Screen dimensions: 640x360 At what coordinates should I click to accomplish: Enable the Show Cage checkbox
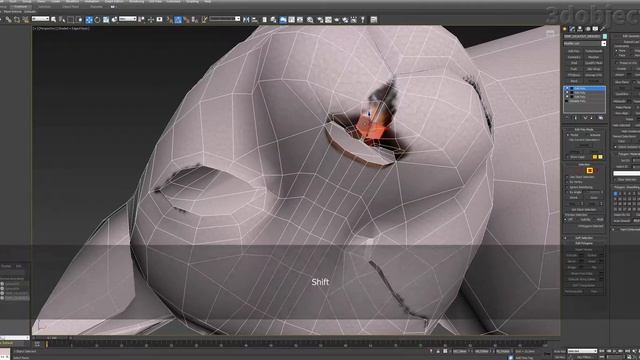point(567,157)
